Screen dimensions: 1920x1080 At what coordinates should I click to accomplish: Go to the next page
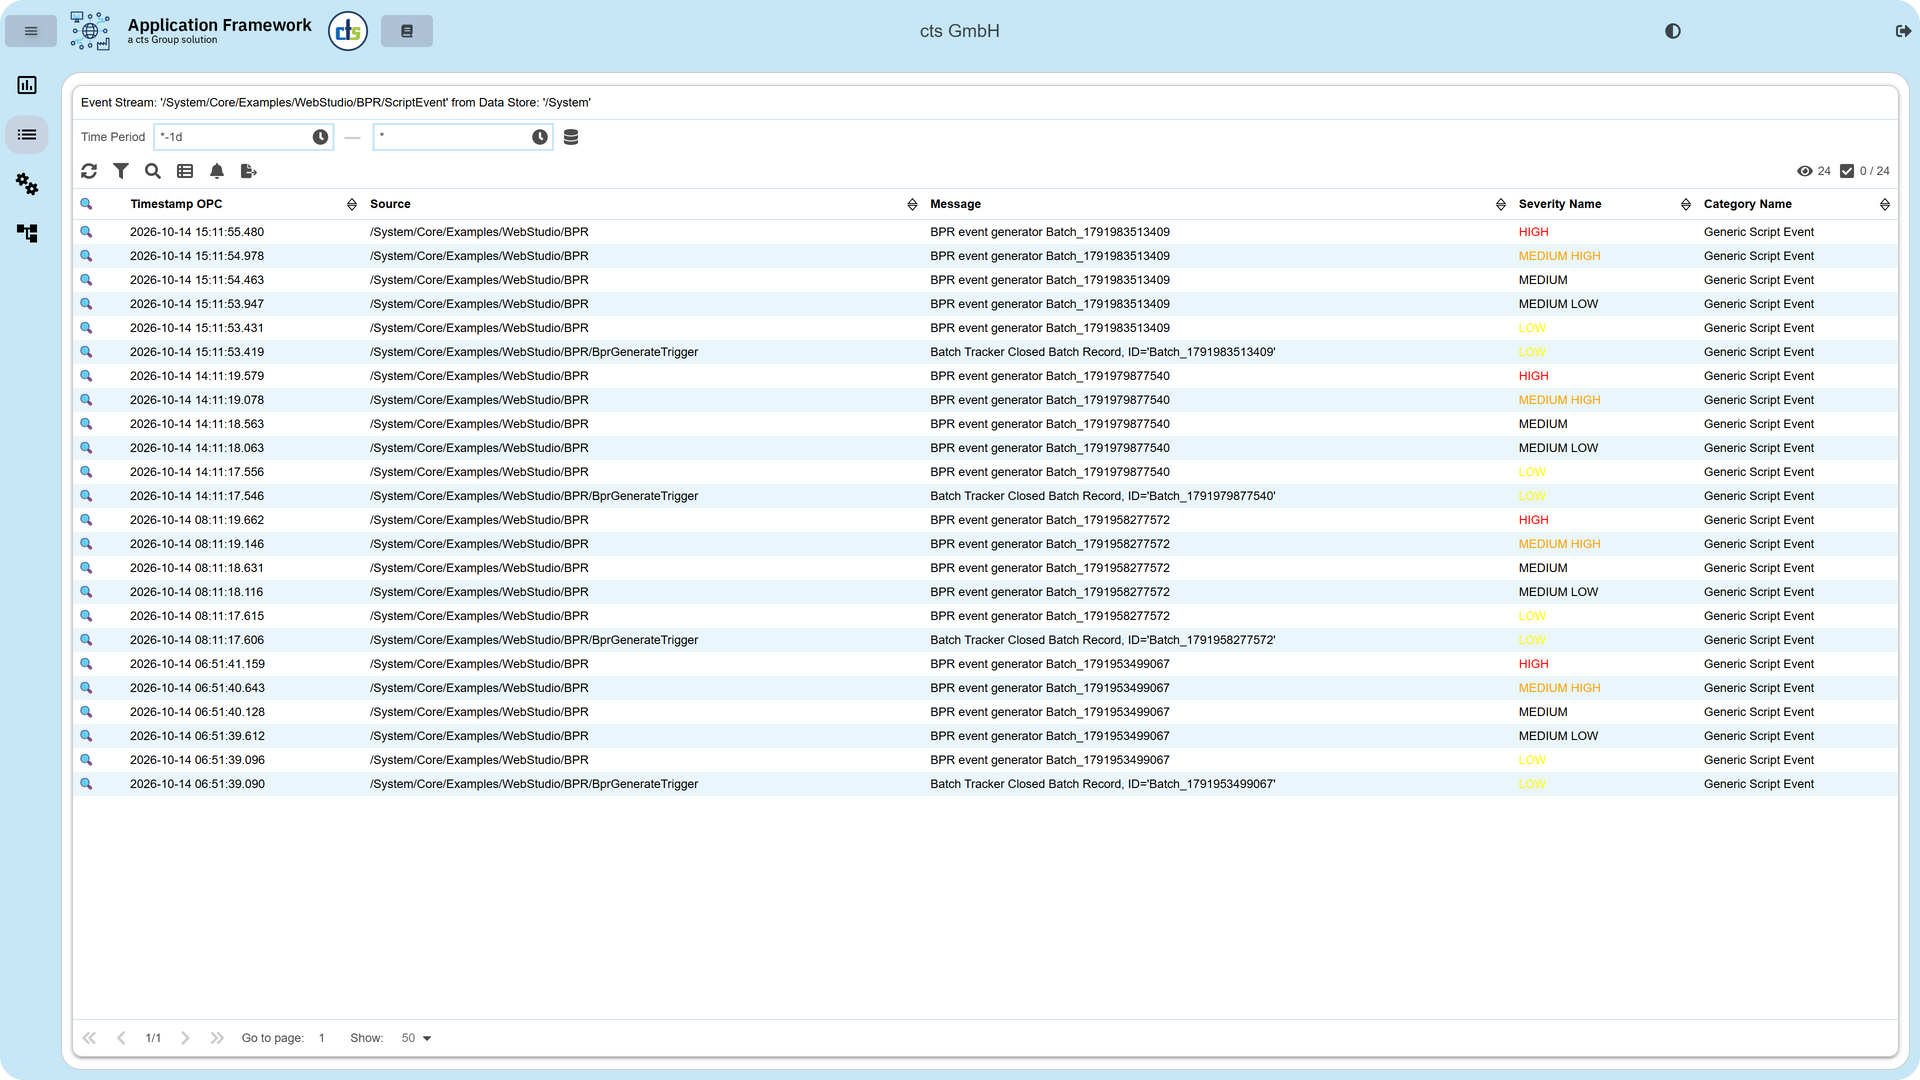pyautogui.click(x=185, y=1038)
